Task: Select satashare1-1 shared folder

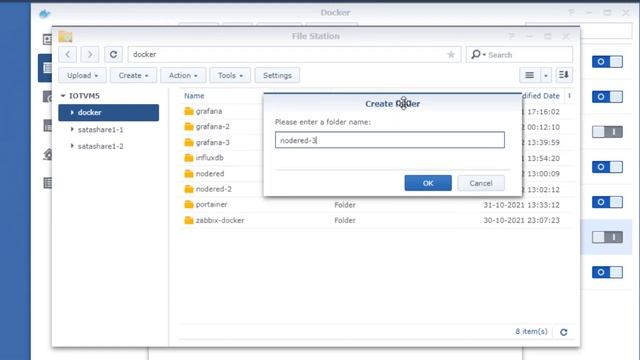Action: [x=100, y=130]
